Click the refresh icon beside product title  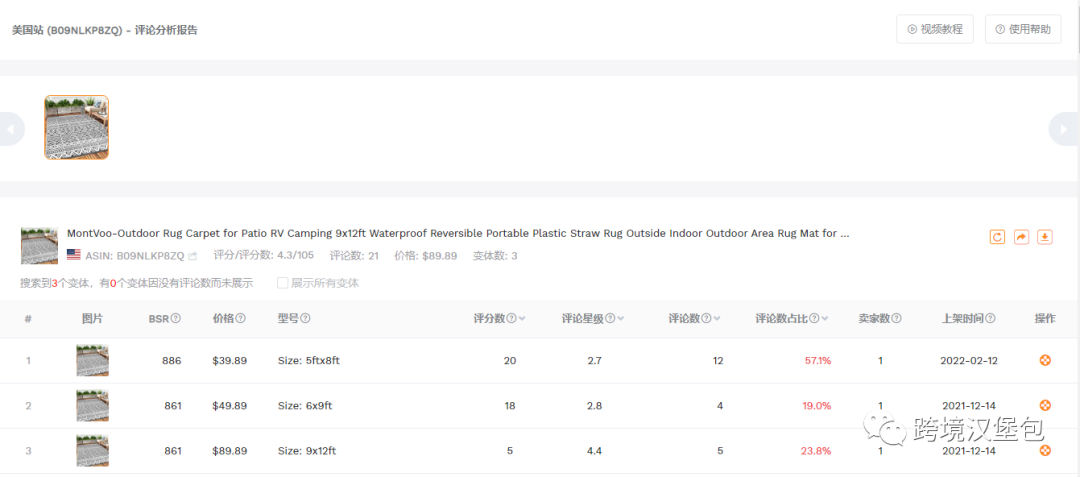997,237
